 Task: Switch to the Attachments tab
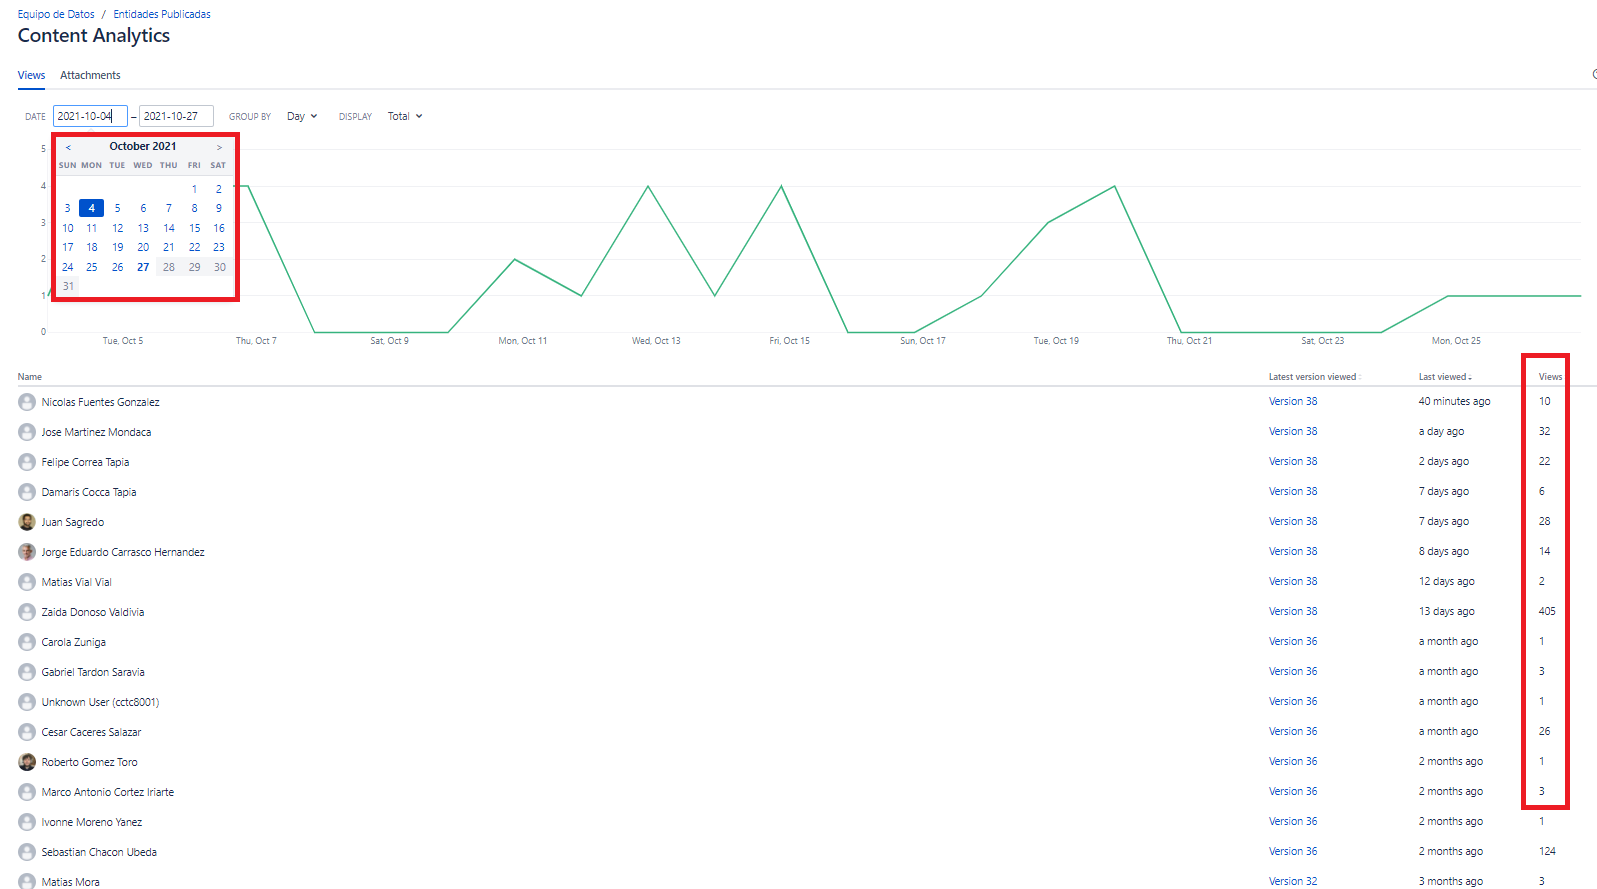pos(90,75)
